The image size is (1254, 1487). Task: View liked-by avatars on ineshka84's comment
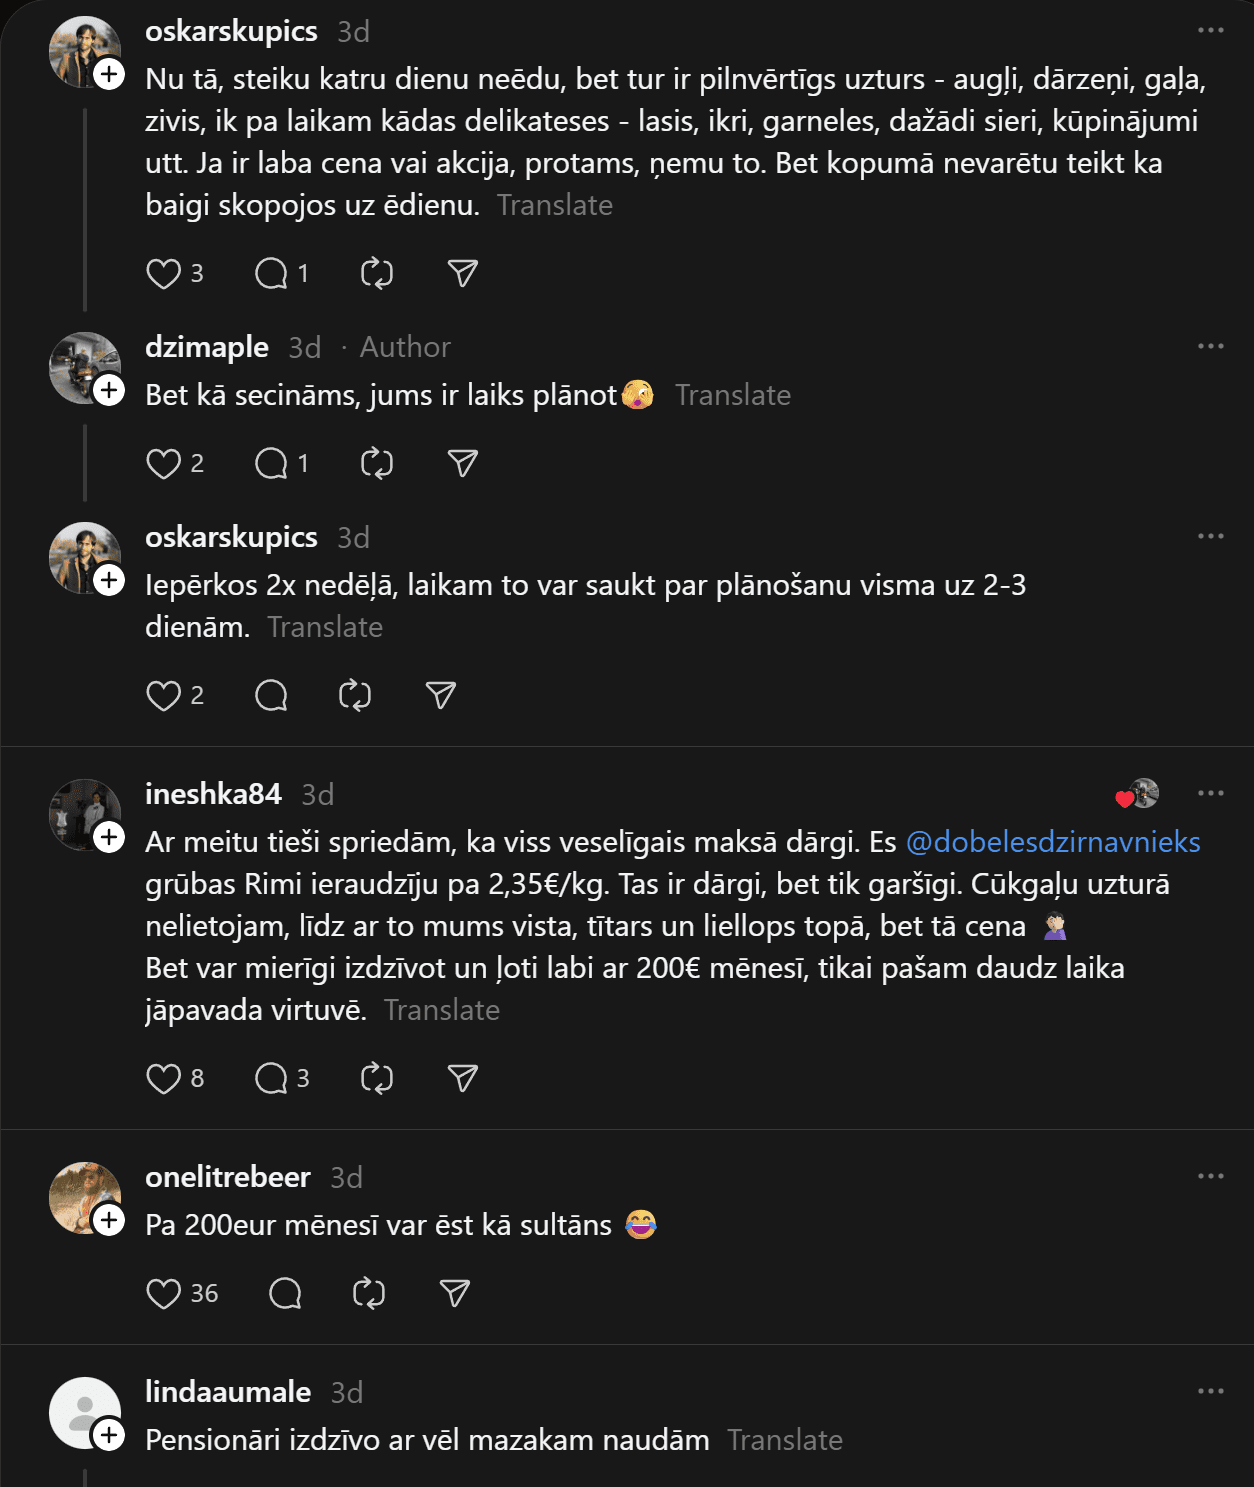1138,795
